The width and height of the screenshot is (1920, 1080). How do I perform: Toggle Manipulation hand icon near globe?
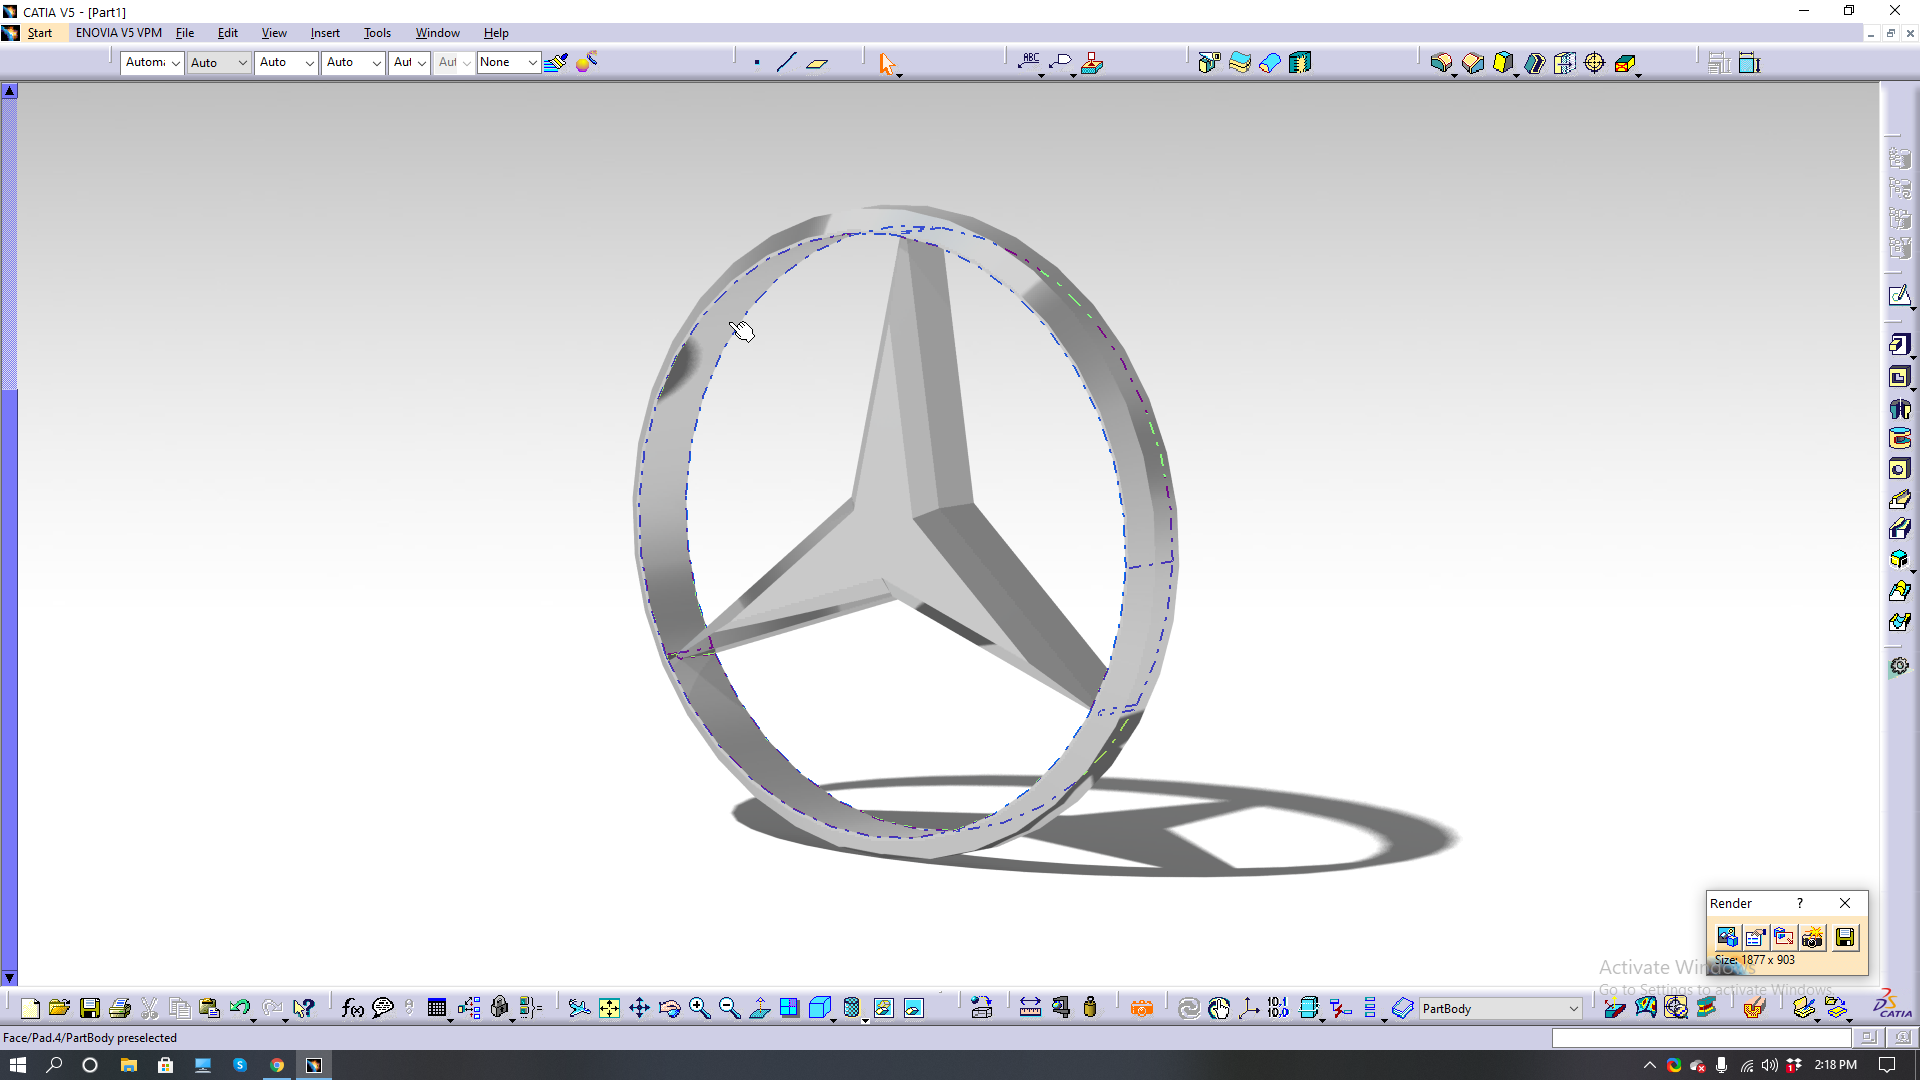click(x=1219, y=1008)
